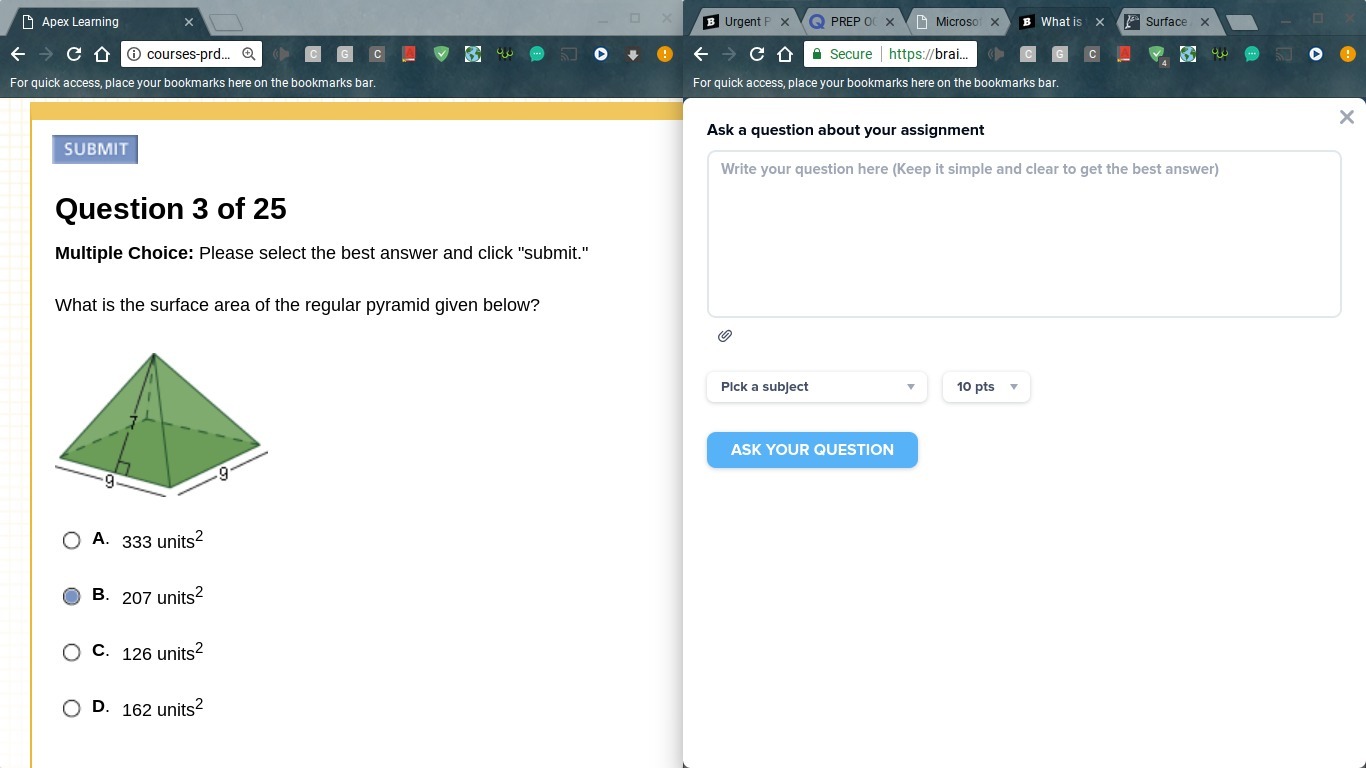Click the globe extension icon in Apex window
Viewport: 1366px width, 768px height.
473,54
